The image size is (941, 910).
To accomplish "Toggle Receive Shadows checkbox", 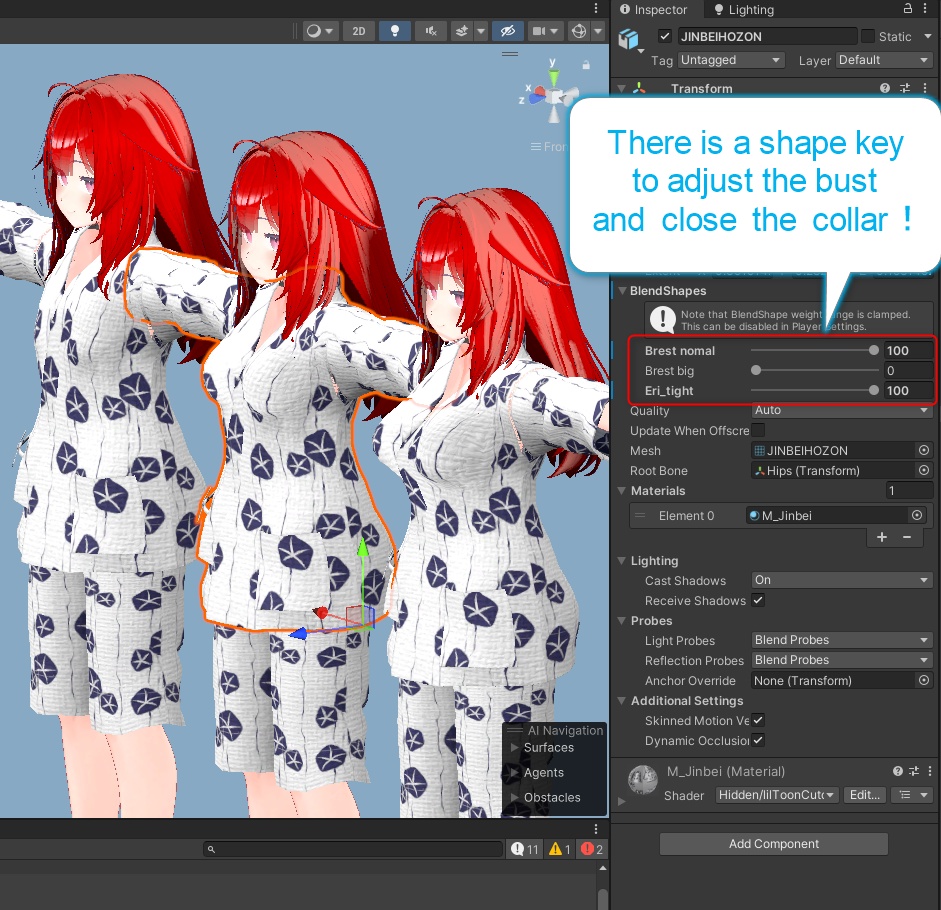I will click(x=758, y=601).
